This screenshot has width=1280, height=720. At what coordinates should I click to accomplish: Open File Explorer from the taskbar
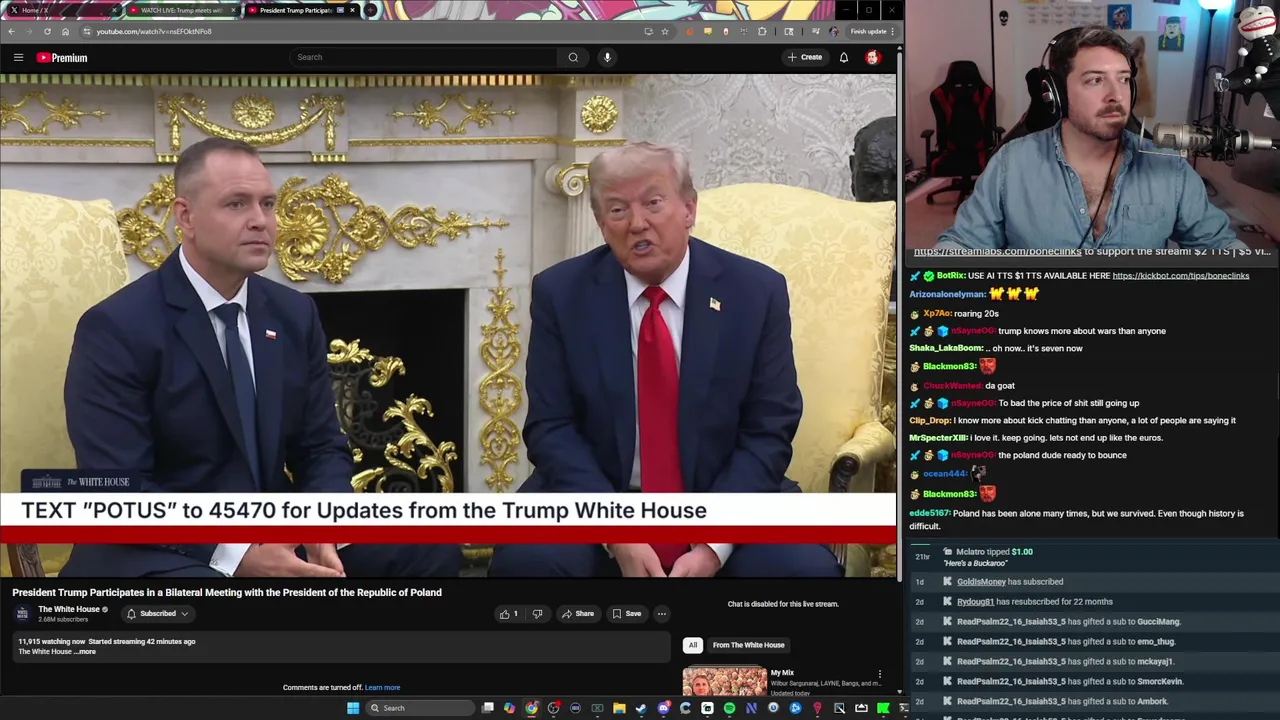tap(619, 708)
